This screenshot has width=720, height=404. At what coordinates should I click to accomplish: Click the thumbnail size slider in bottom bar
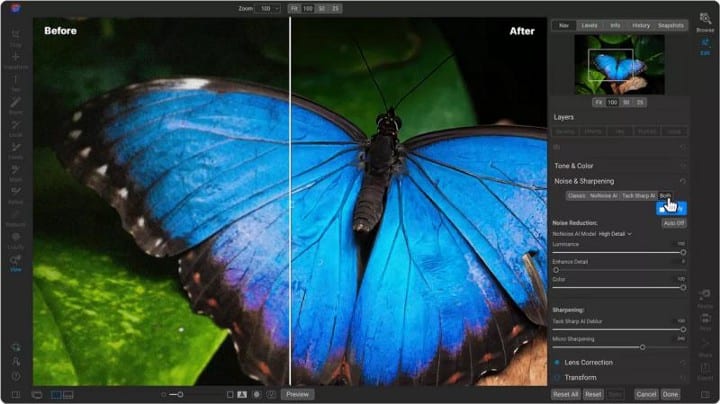pyautogui.click(x=173, y=394)
